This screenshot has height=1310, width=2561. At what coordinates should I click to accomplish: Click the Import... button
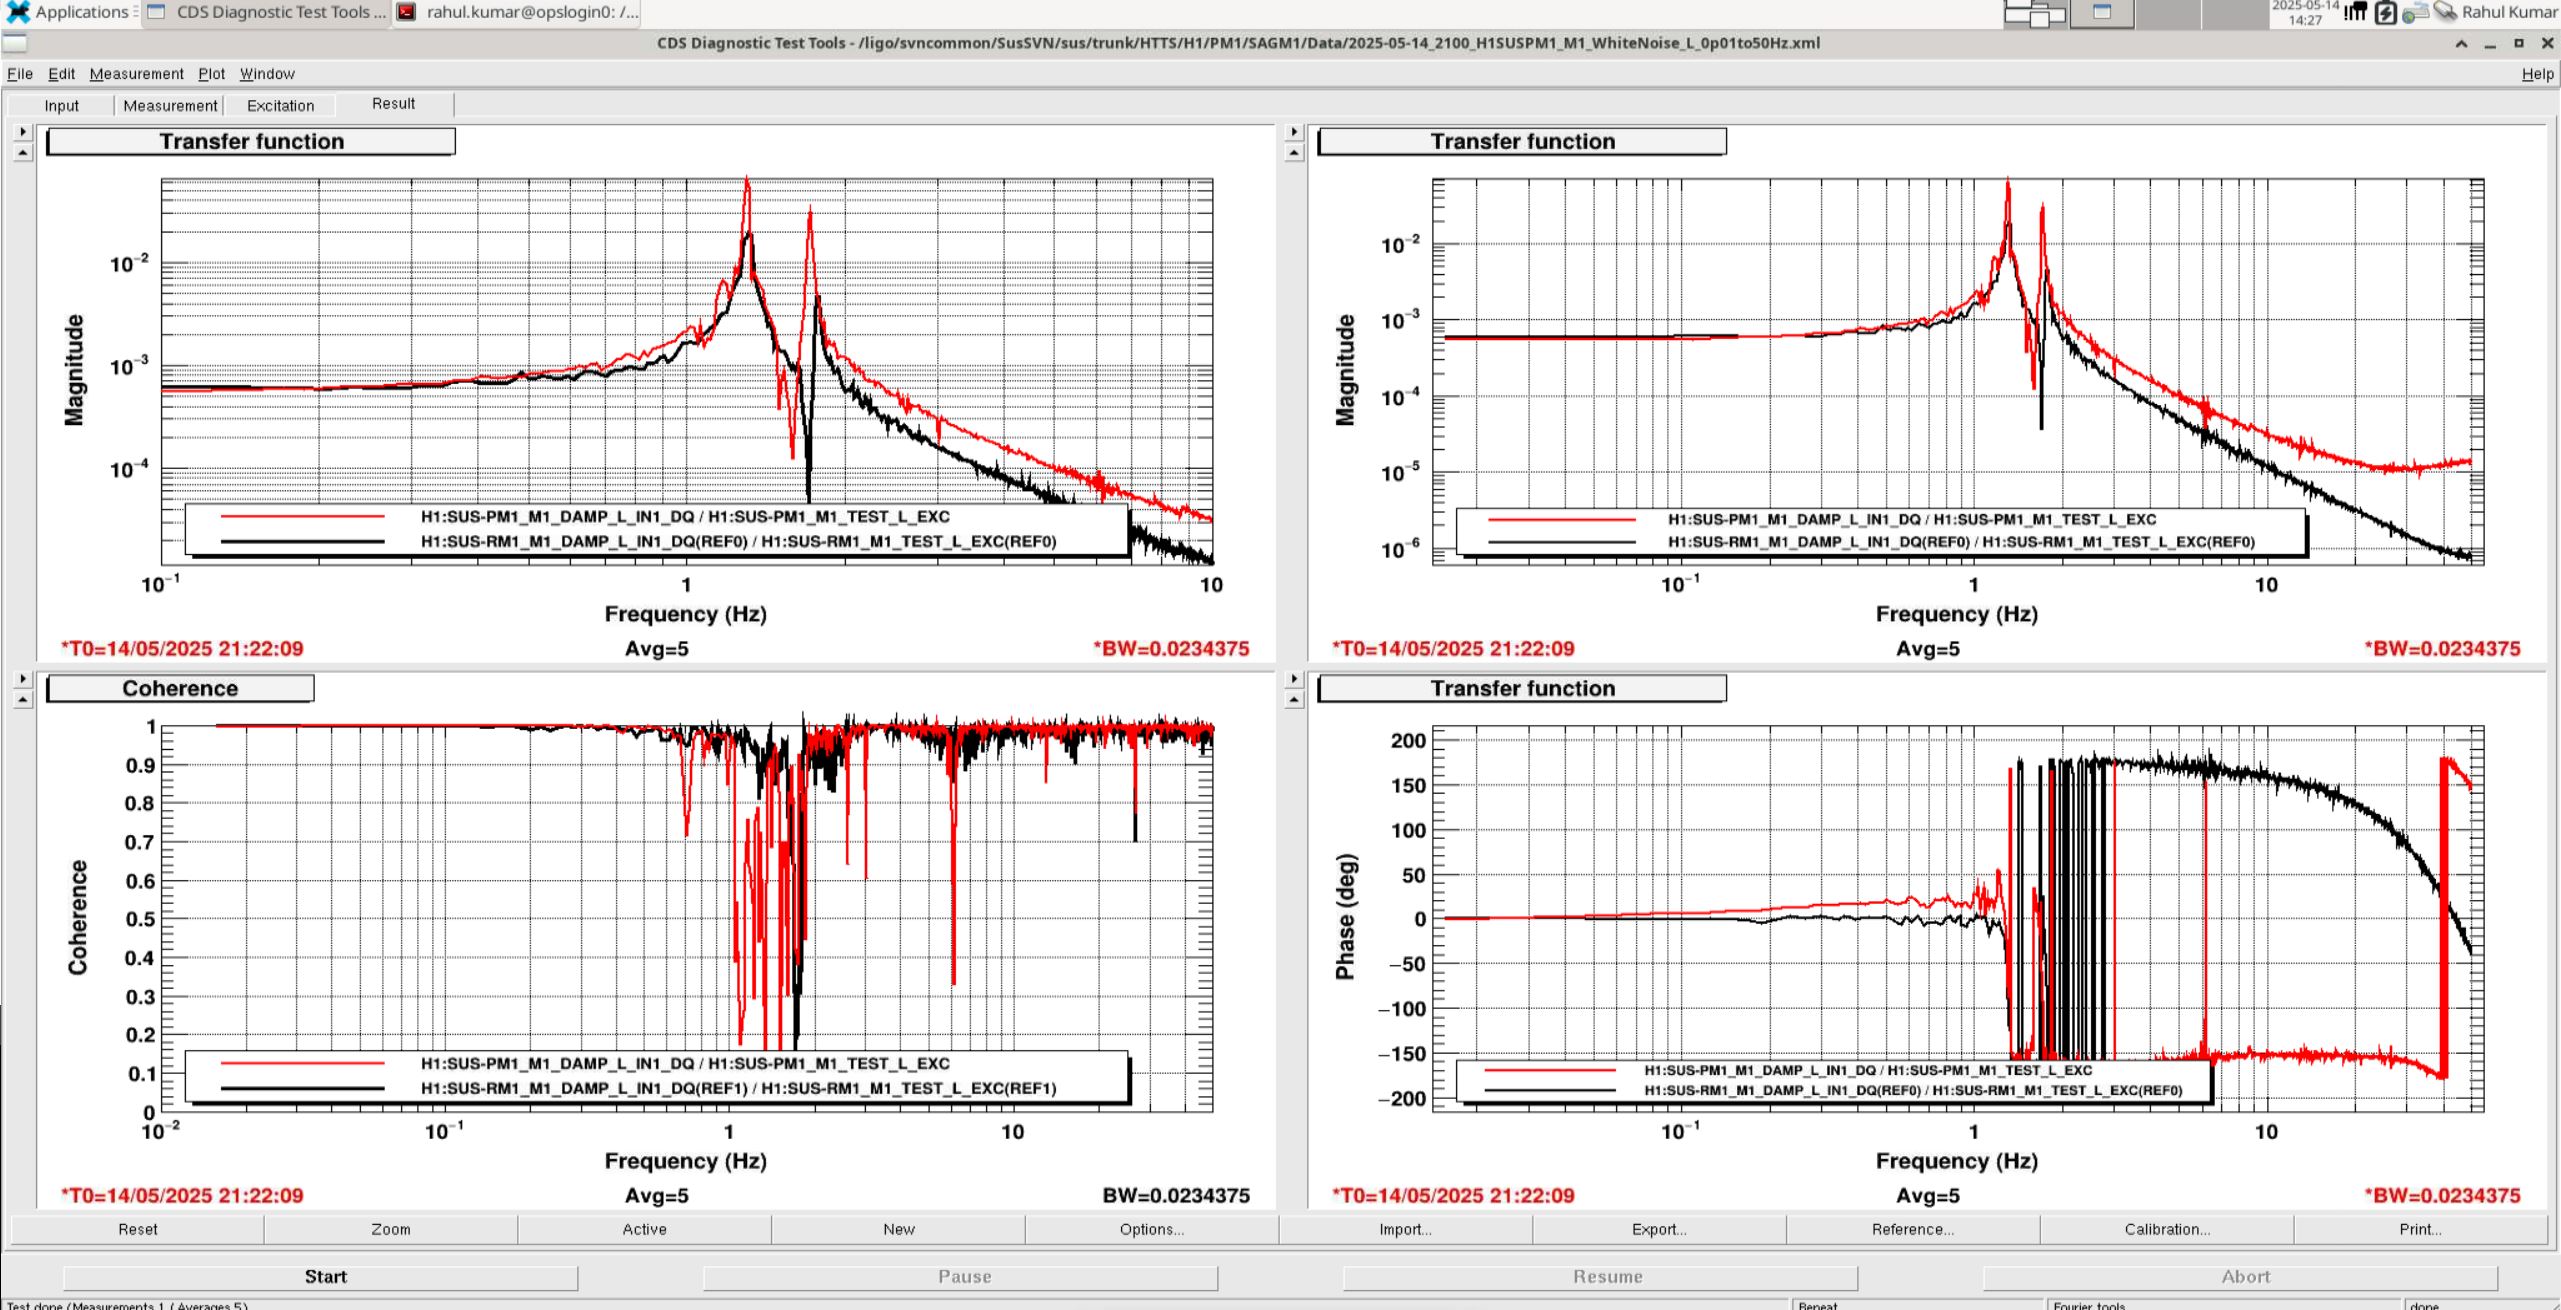pos(1406,1229)
